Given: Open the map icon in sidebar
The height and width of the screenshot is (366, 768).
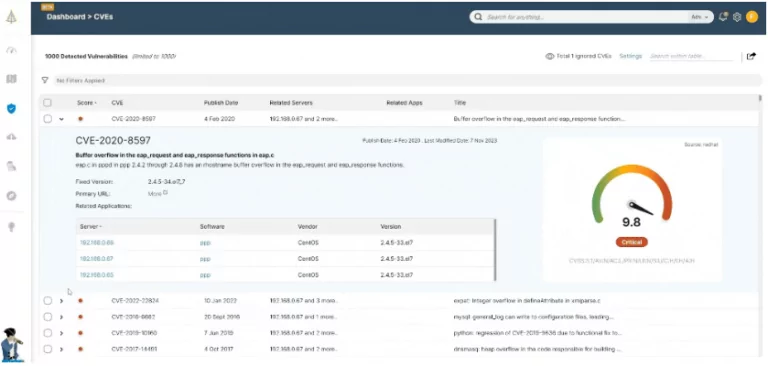Looking at the screenshot, I should [x=11, y=79].
